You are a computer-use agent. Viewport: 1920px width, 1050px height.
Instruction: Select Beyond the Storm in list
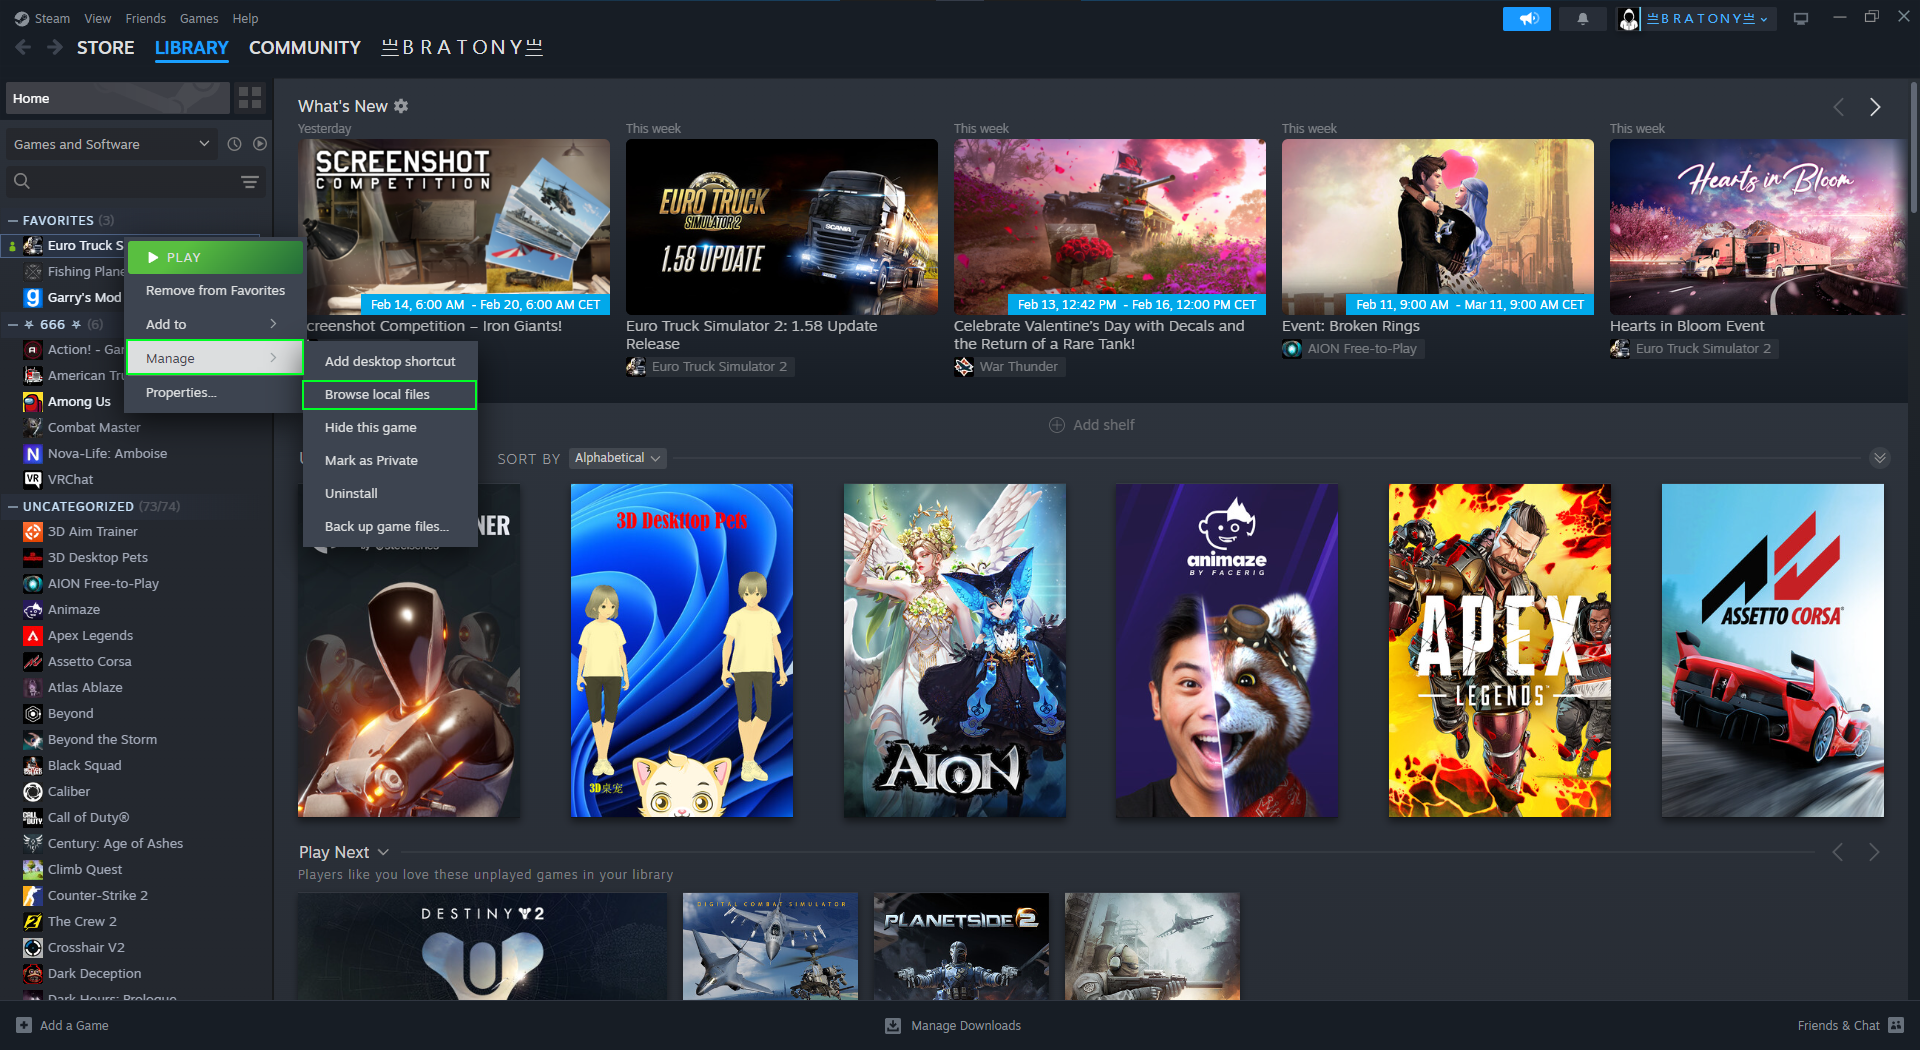[x=102, y=739]
